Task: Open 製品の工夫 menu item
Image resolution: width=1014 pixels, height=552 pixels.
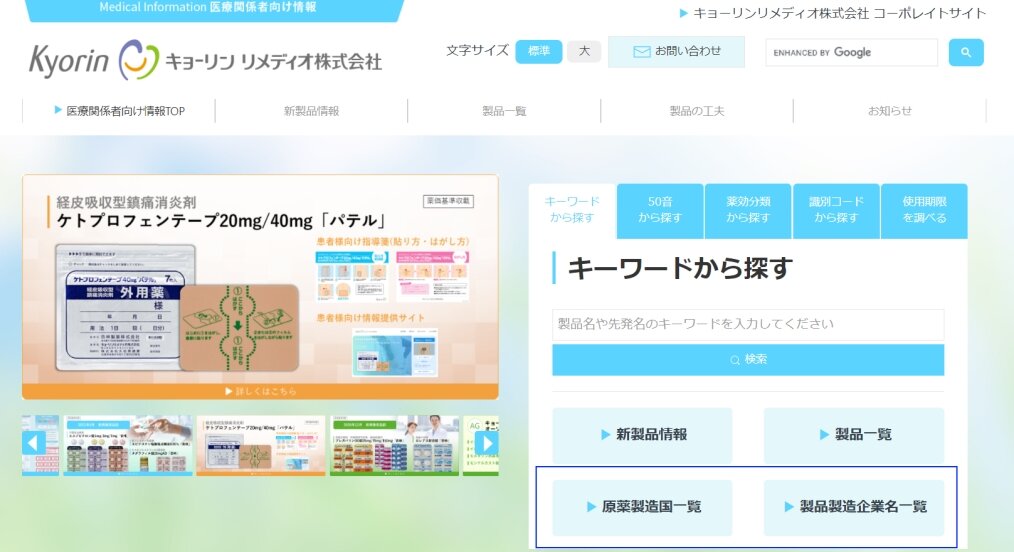Action: pyautogui.click(x=696, y=111)
